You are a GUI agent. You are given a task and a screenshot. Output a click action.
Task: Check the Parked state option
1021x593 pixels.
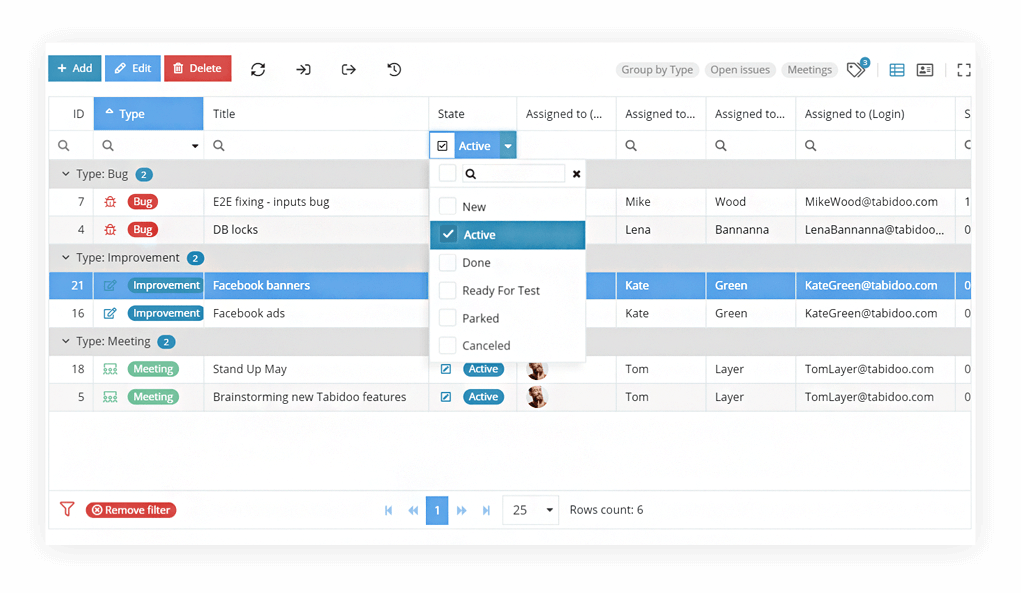click(x=447, y=318)
